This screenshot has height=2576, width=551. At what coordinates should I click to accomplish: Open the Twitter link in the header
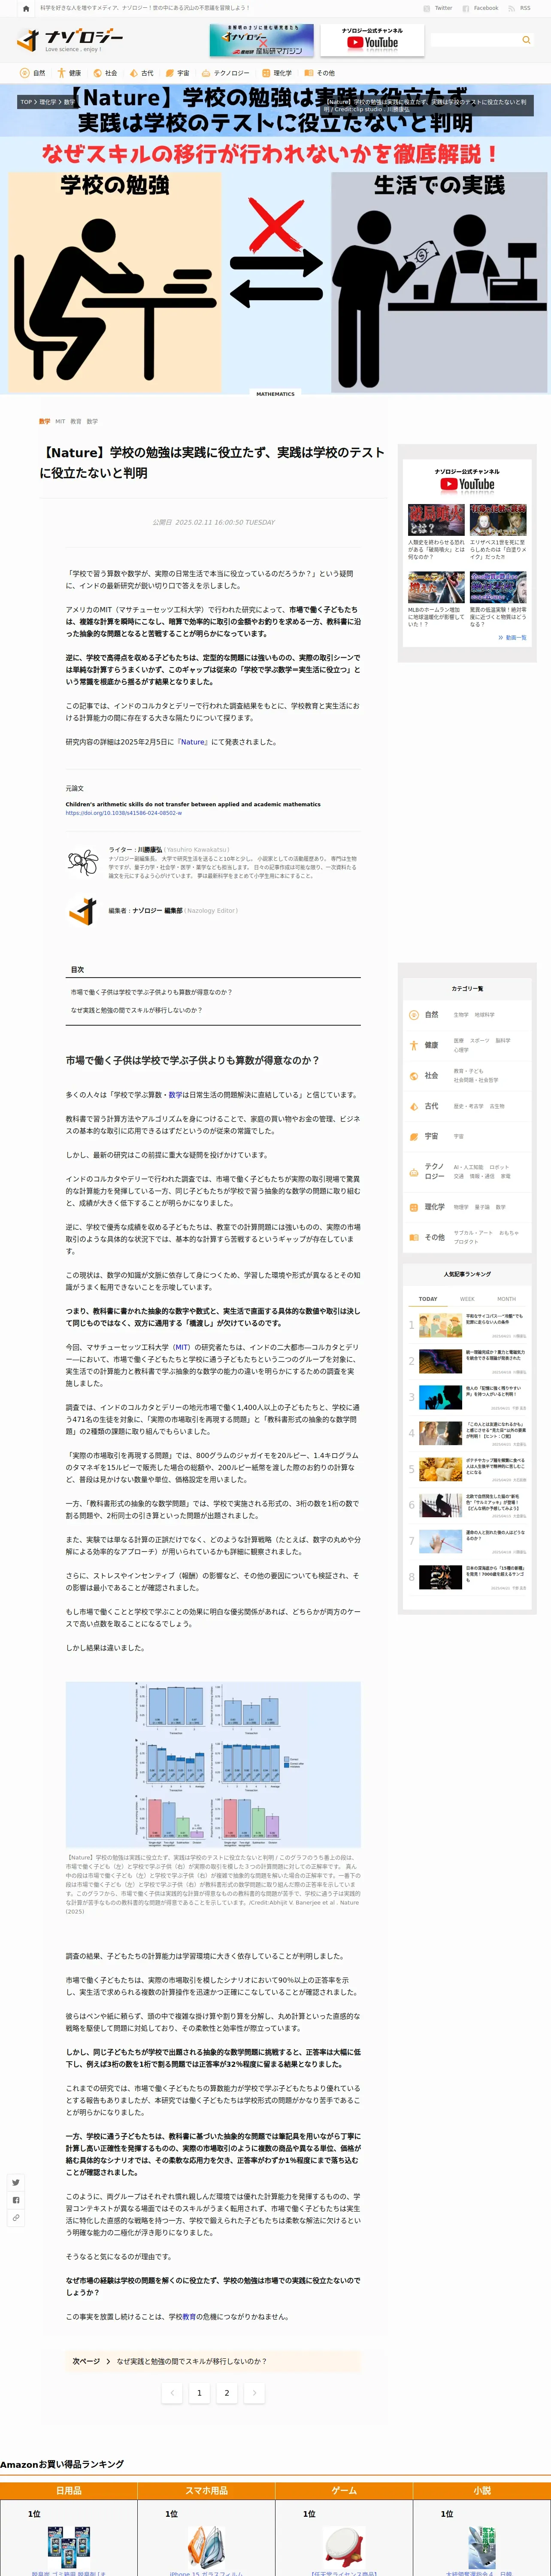438,8
